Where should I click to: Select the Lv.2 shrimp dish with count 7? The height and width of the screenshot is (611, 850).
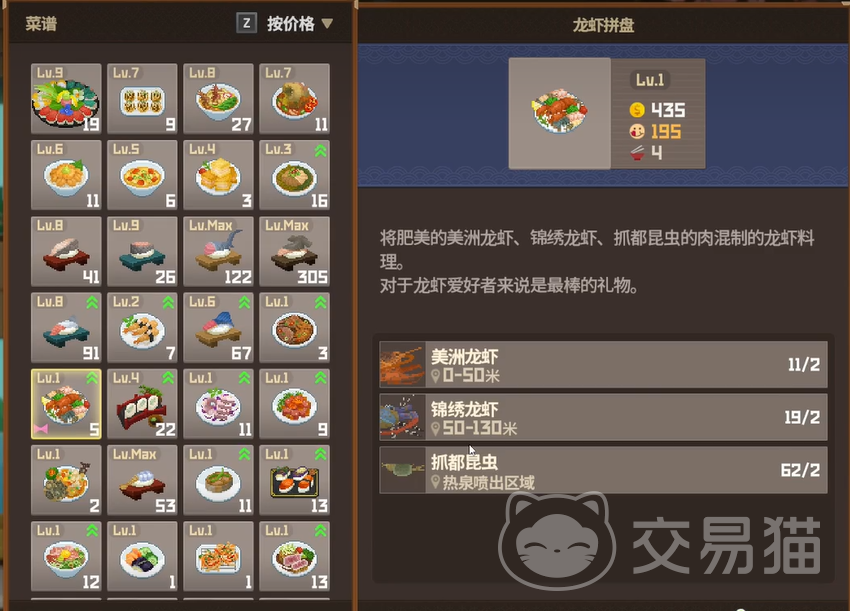point(143,327)
